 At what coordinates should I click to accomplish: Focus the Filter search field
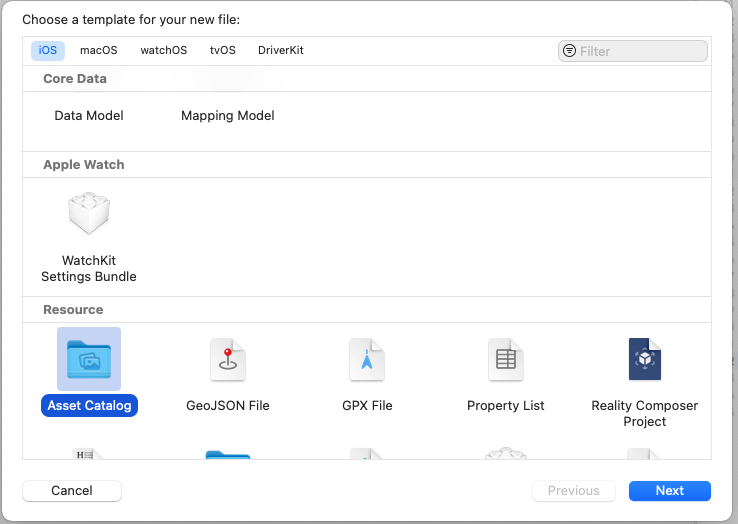633,51
